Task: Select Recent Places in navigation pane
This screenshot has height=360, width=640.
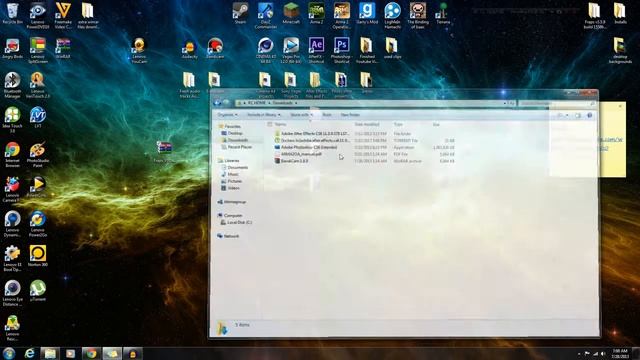Action: (x=239, y=147)
